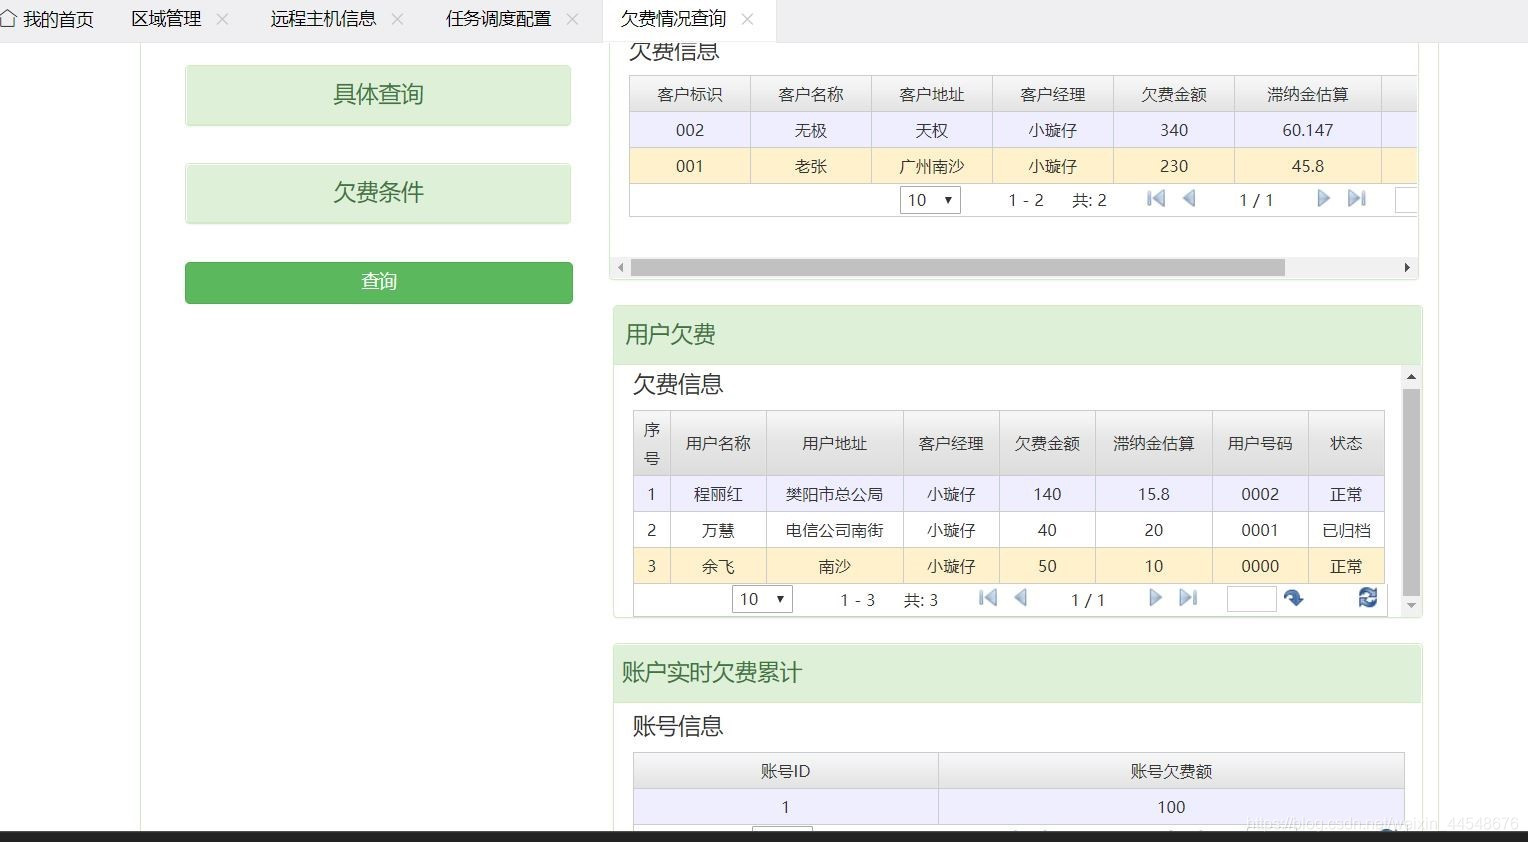This screenshot has width=1528, height=842.
Task: Go to first page of customer table
Action: [x=1156, y=199]
